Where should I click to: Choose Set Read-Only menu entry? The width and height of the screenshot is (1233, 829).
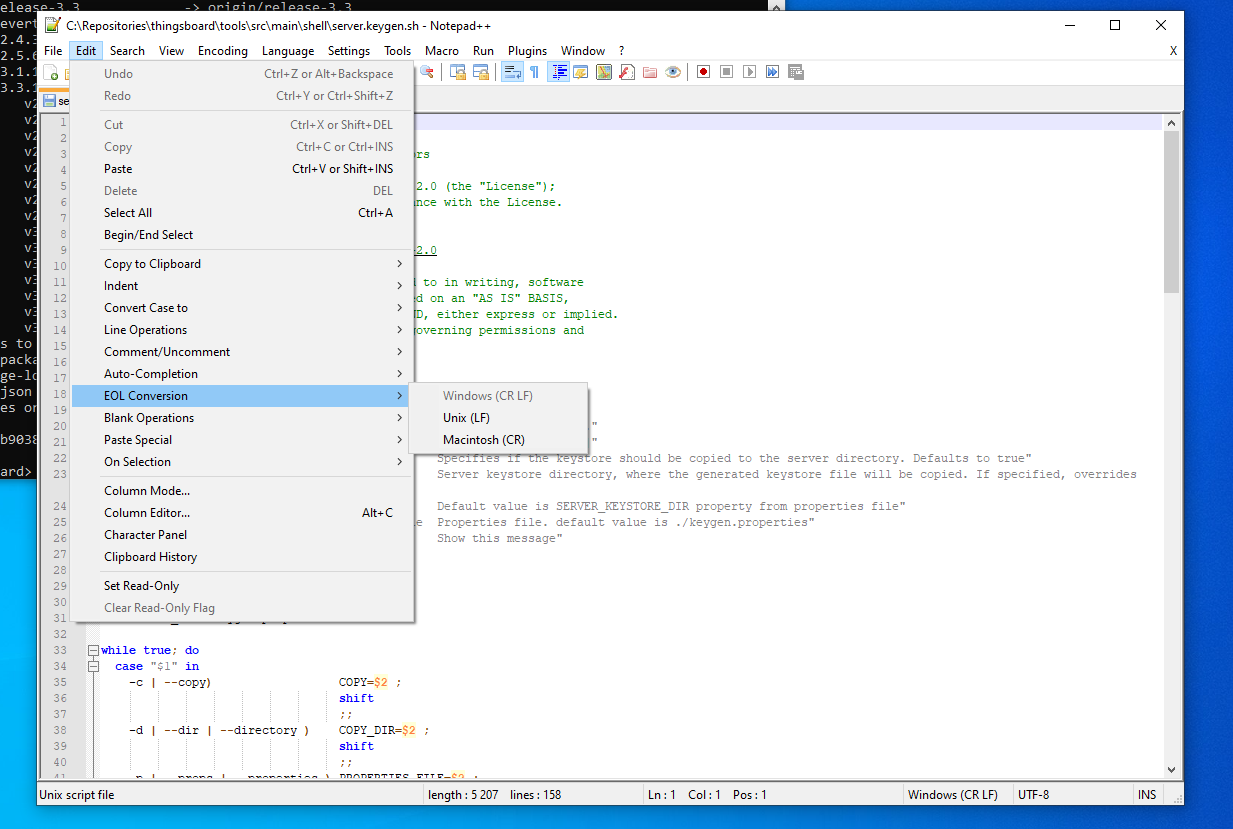click(242, 586)
